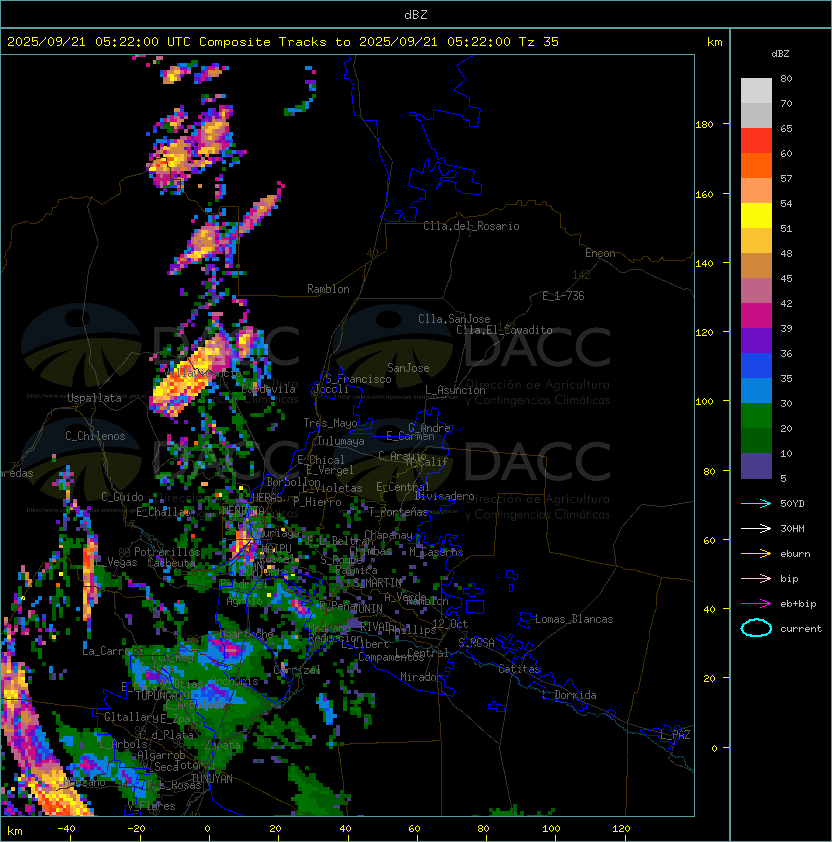832x842 pixels.
Task: Pick the bright yellow 51-54 dBZ swatch
Action: pyautogui.click(x=756, y=216)
